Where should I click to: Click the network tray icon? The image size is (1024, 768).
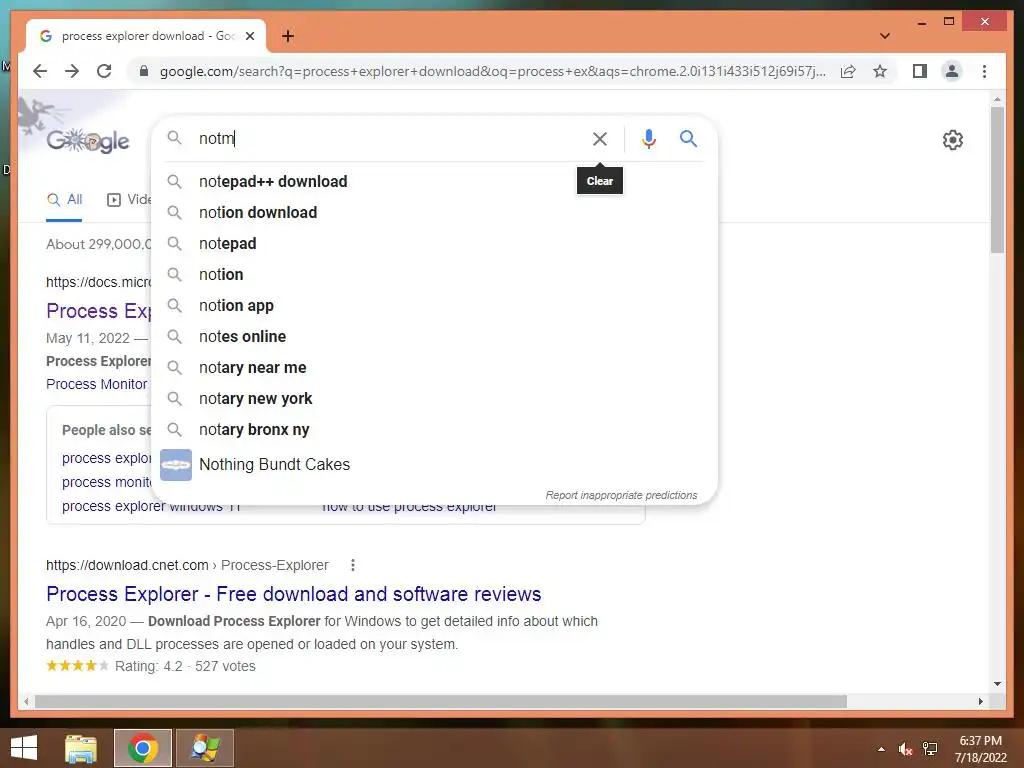pos(930,749)
